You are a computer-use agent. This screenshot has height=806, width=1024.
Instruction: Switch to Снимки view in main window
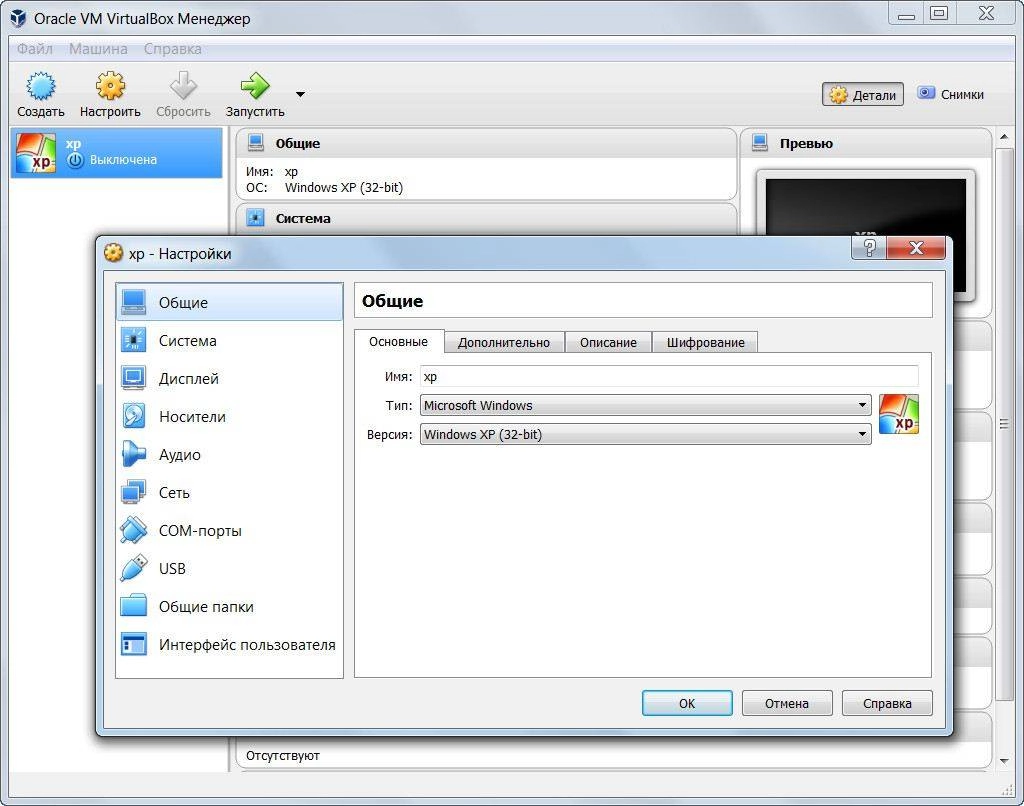[950, 94]
